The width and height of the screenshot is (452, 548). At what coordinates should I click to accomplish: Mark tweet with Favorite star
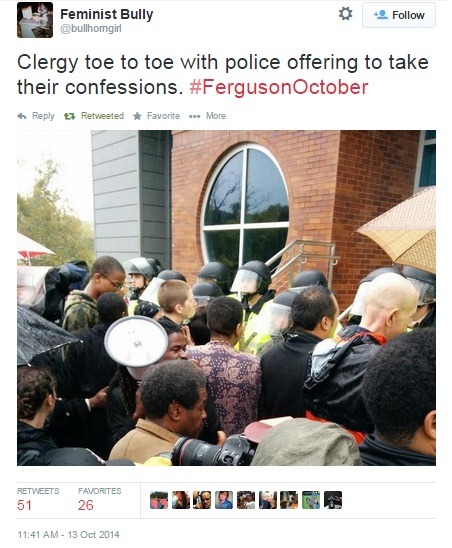pos(137,116)
